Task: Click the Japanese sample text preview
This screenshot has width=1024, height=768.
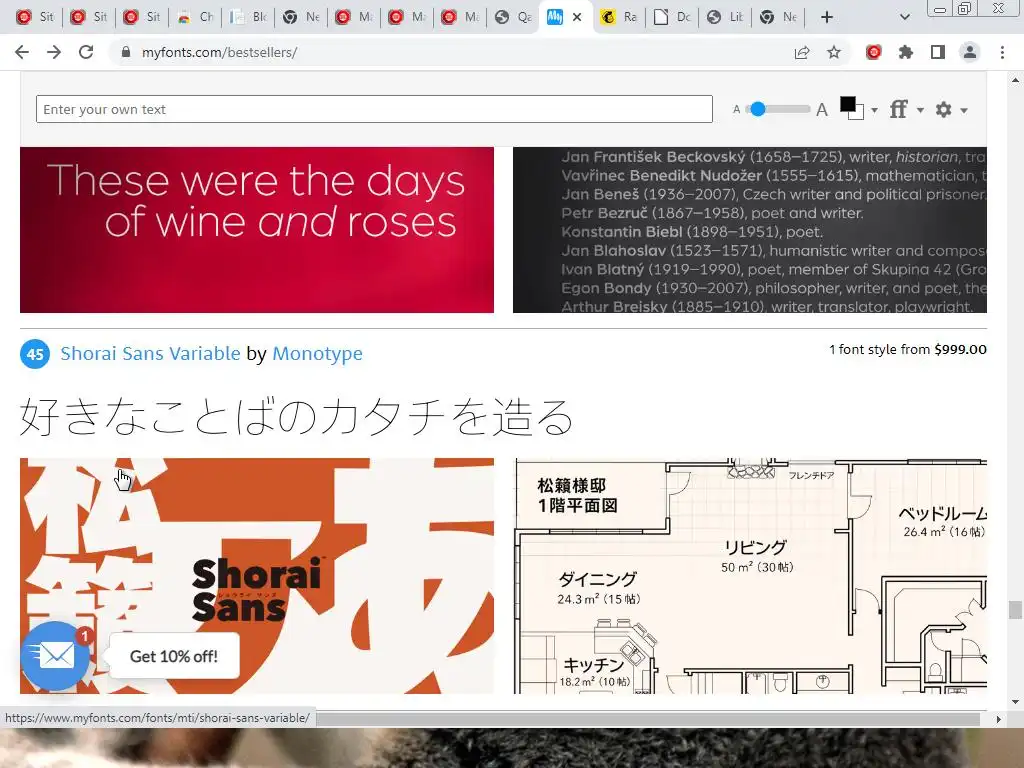Action: point(296,417)
